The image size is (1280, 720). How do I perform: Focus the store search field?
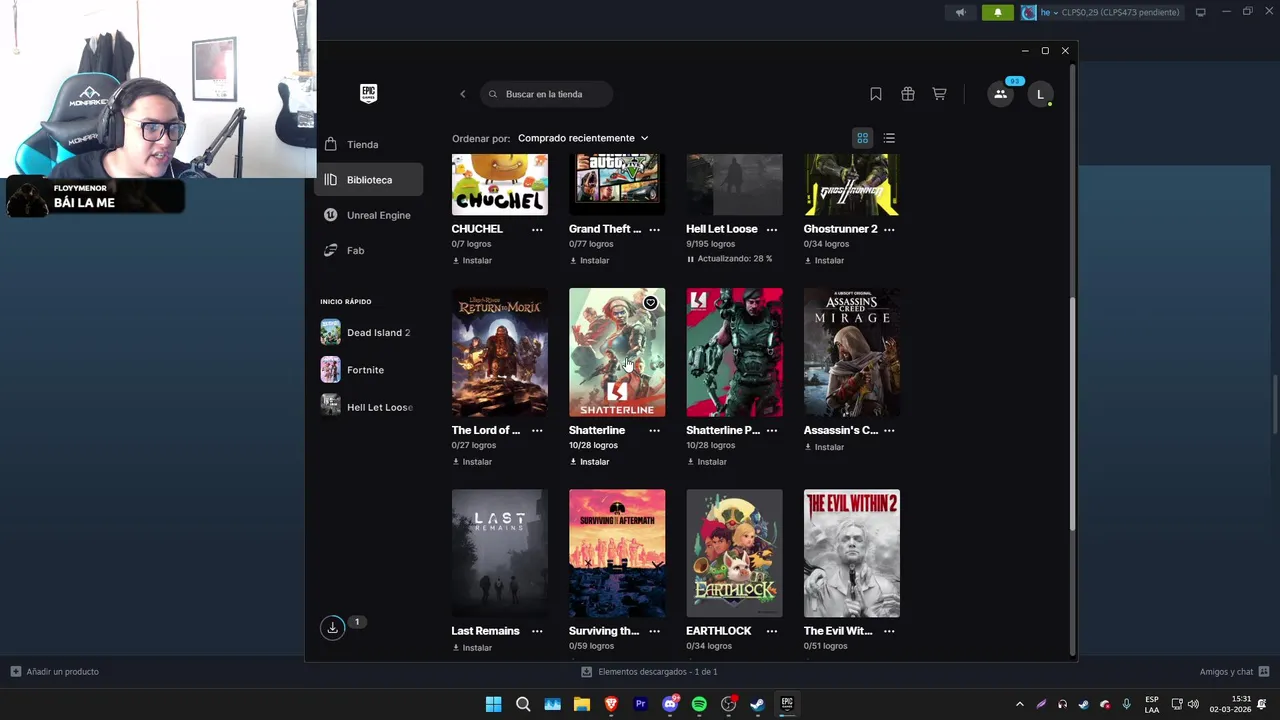point(547,94)
